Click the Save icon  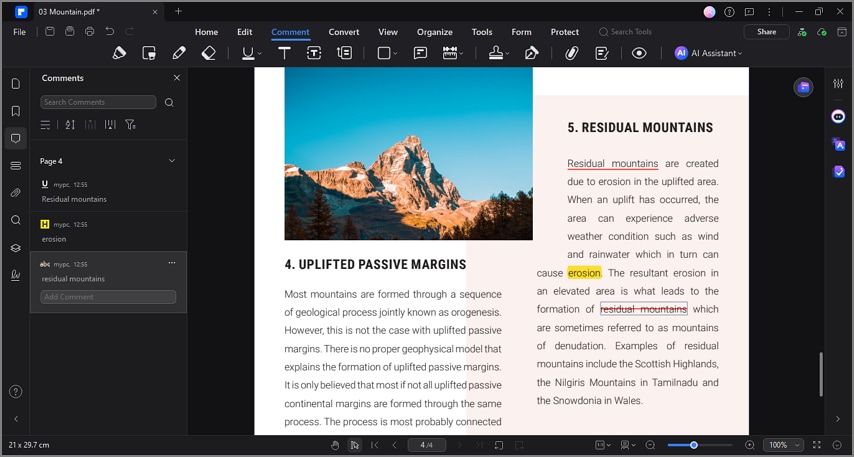tap(50, 32)
